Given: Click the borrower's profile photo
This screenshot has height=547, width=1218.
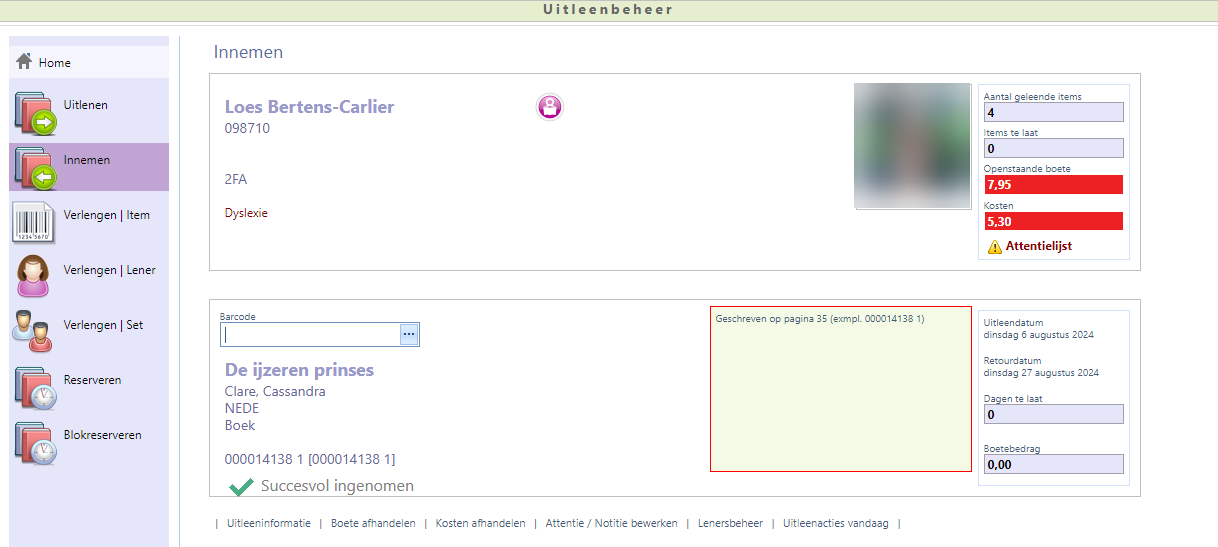Looking at the screenshot, I should 912,146.
